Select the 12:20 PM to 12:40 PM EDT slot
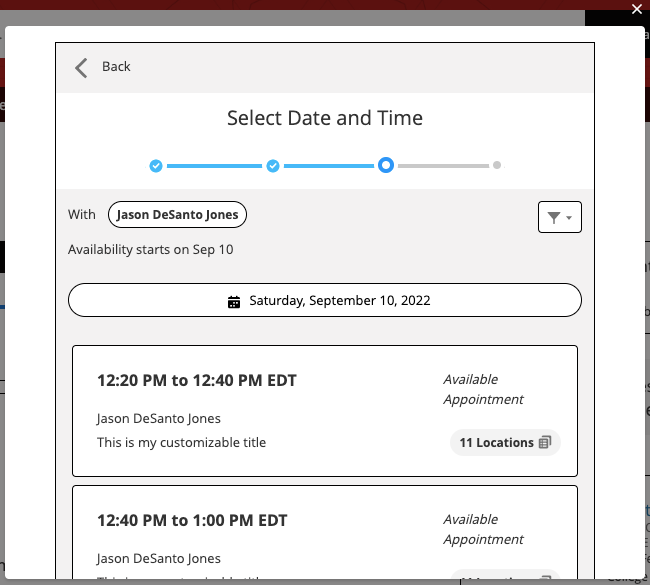This screenshot has width=650, height=585. point(325,411)
